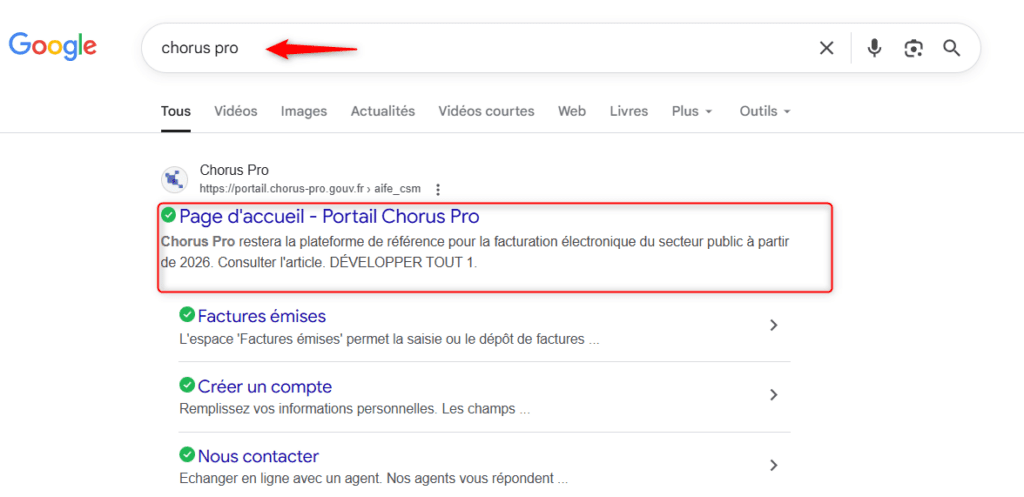Expand the Créer un compte result chevron
The image size is (1024, 497).
pyautogui.click(x=774, y=395)
